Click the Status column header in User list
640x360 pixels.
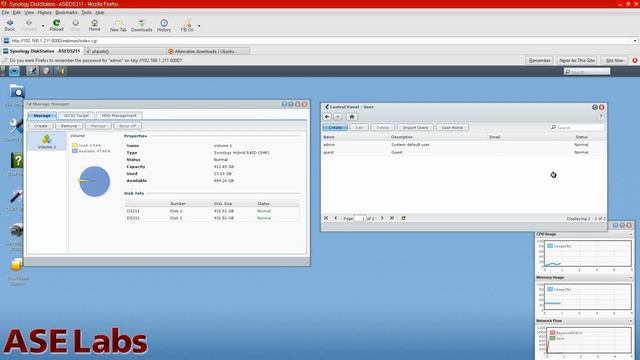click(x=581, y=137)
